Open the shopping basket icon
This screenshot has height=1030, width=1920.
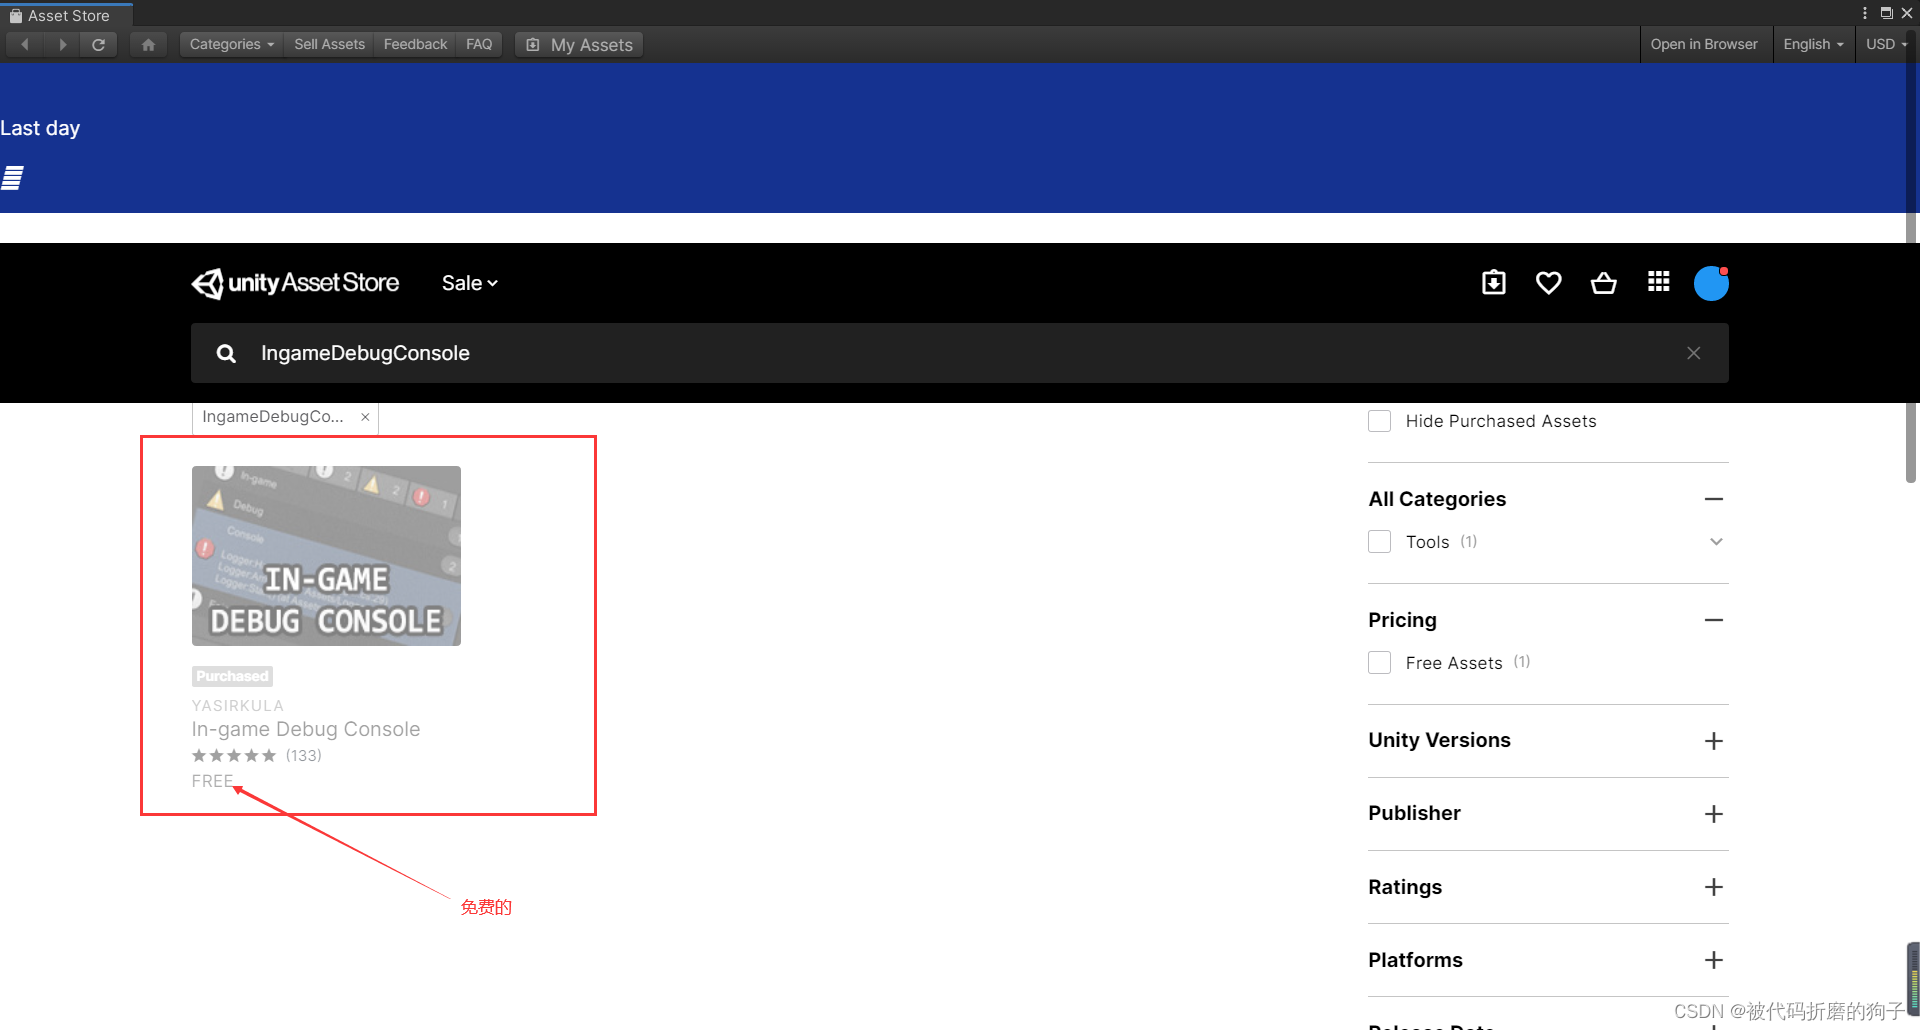(1603, 283)
